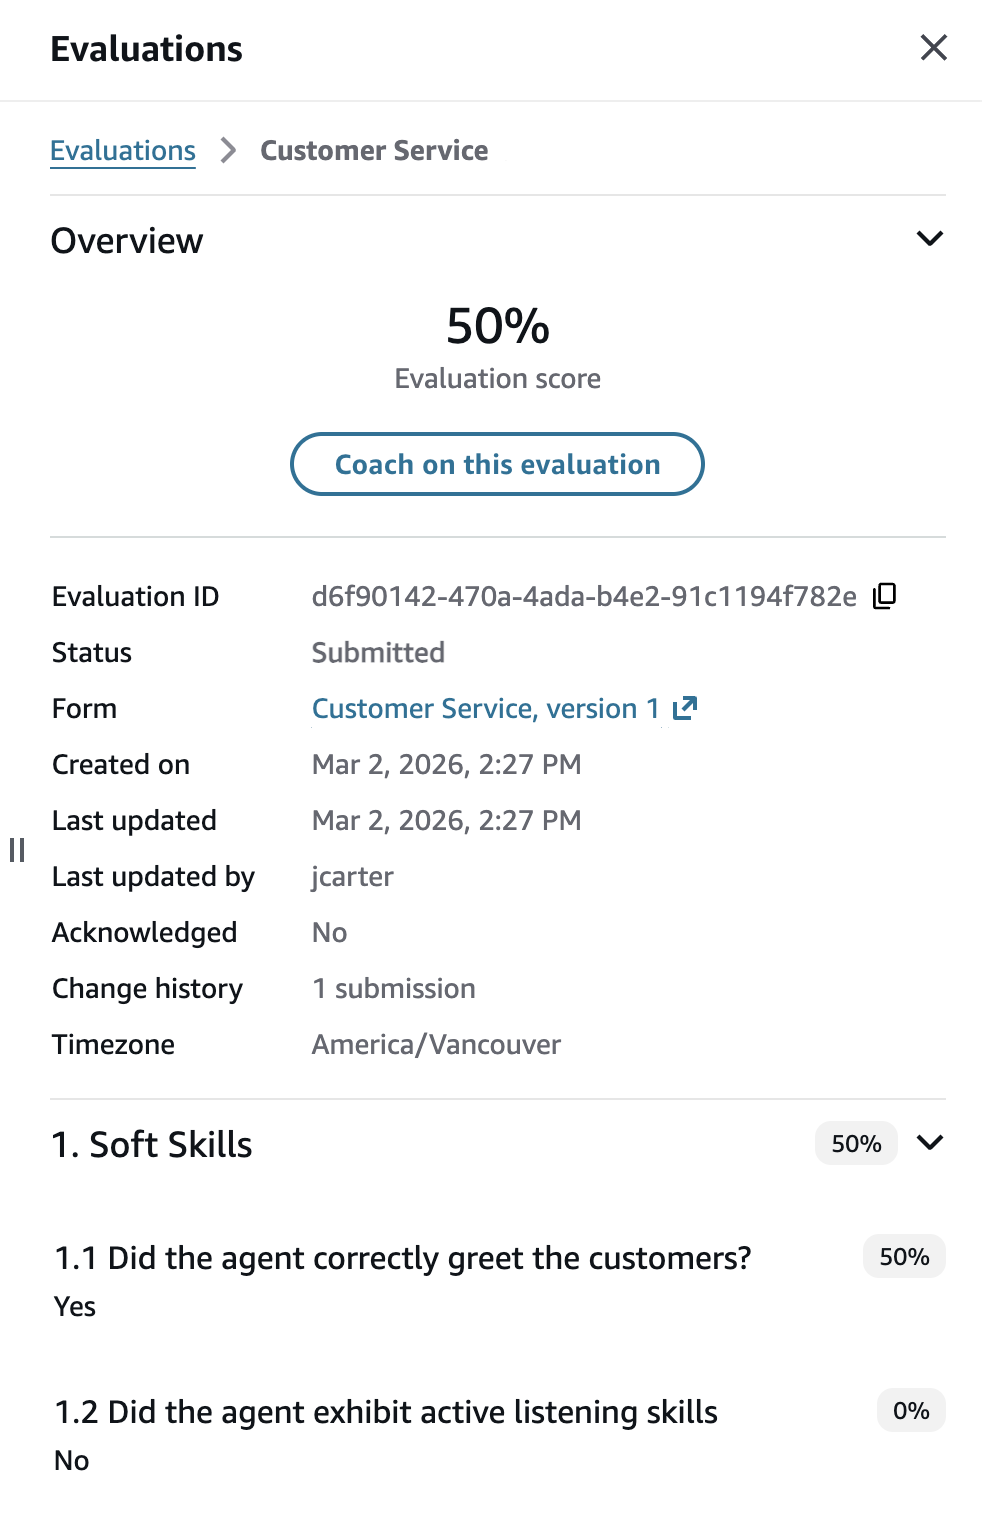Click the close X on Evaluations panel
This screenshot has width=982, height=1520.
coord(934,47)
